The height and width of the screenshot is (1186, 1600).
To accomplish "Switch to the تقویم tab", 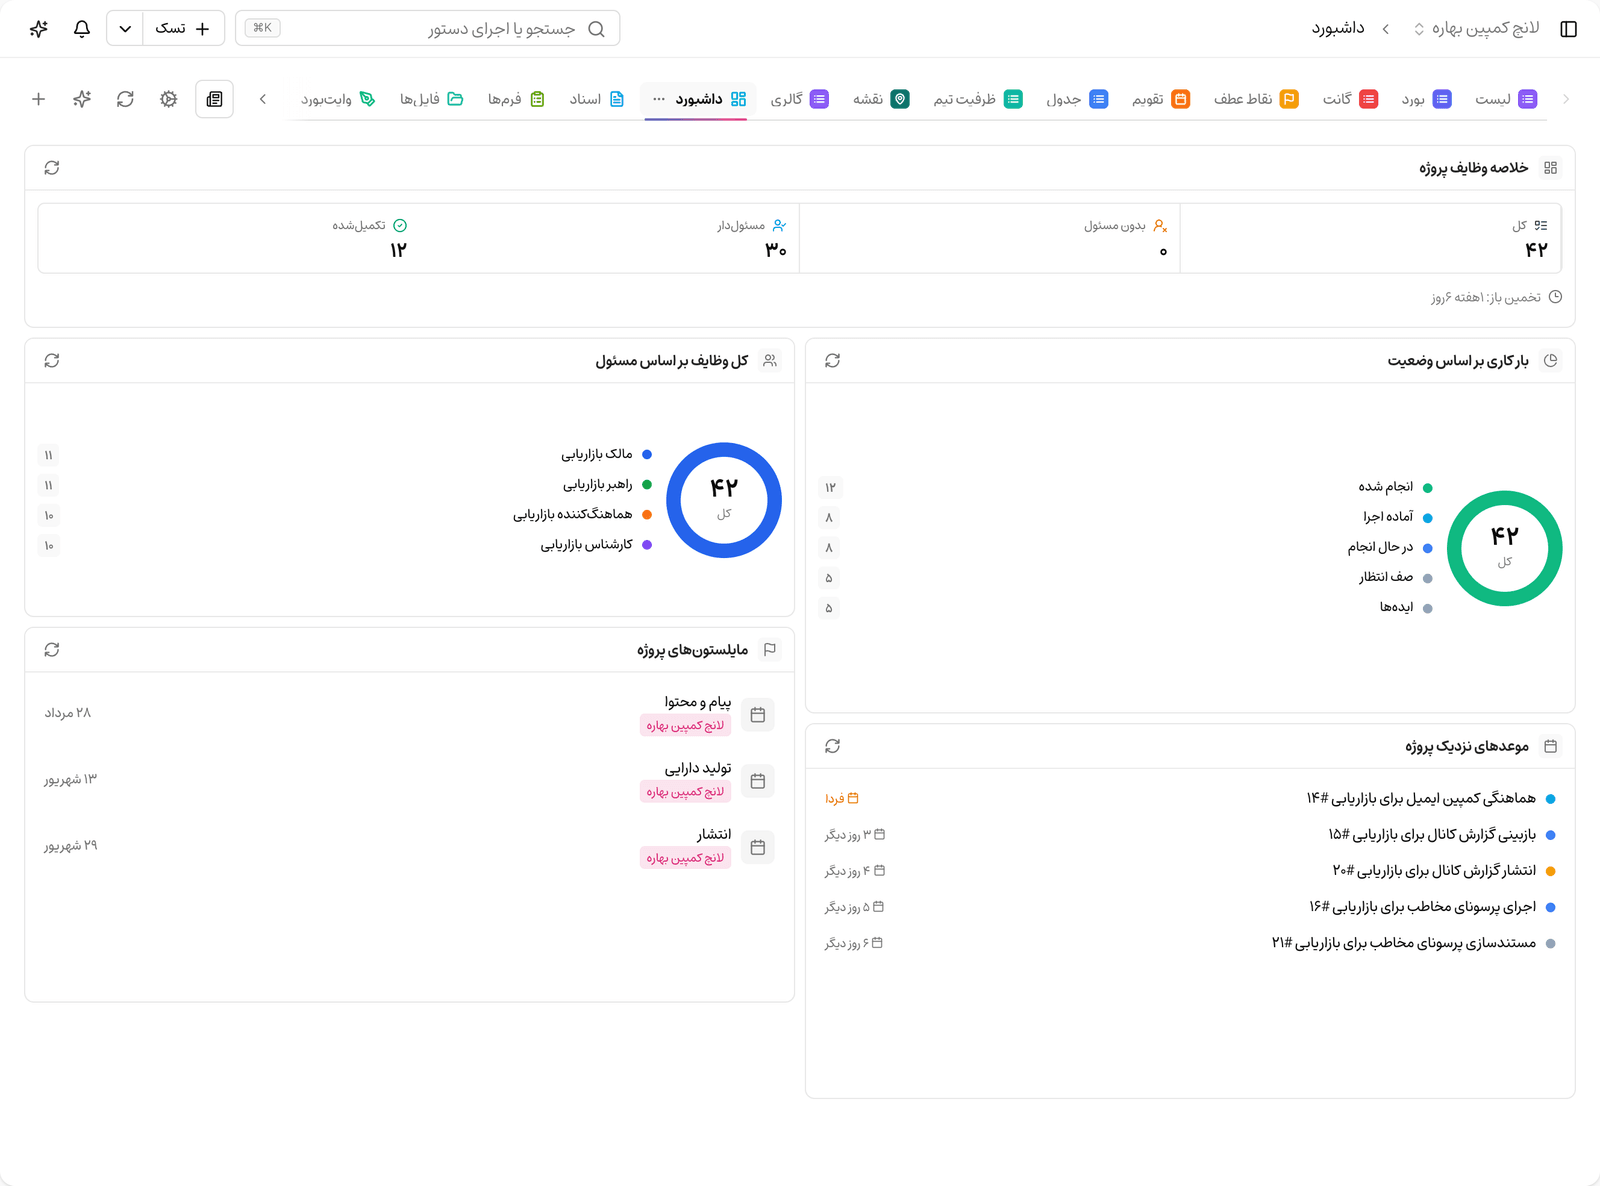I will click(x=1161, y=99).
